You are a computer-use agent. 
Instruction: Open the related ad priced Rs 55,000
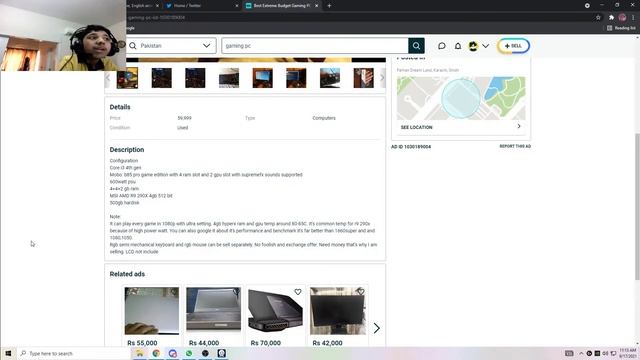[152, 316]
